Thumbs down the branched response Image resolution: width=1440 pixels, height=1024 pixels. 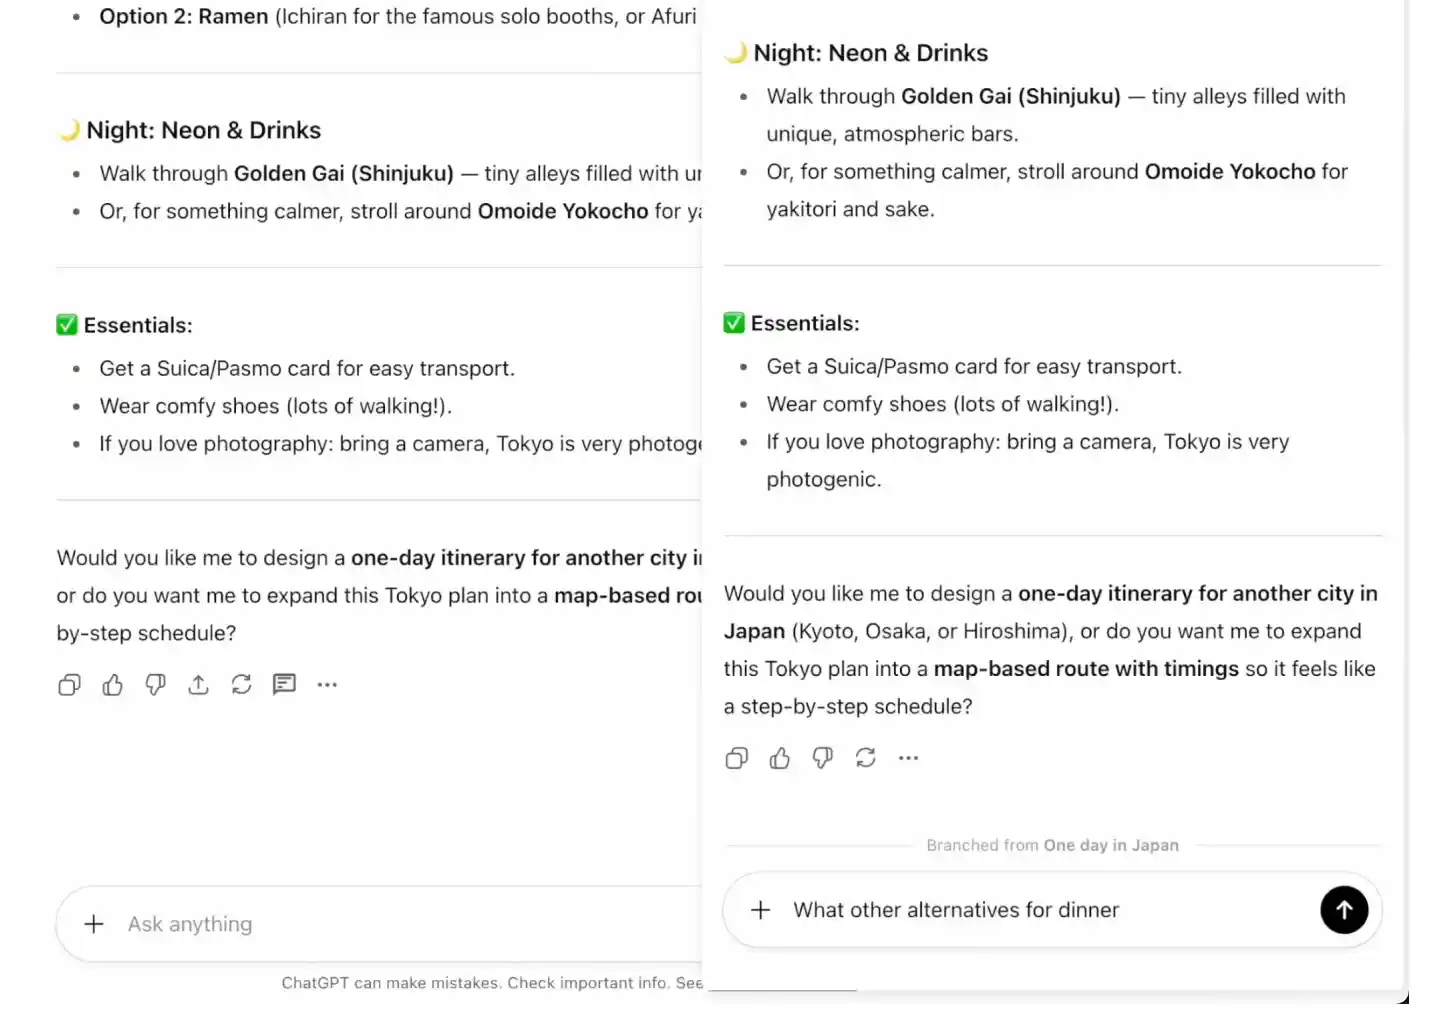tap(822, 758)
